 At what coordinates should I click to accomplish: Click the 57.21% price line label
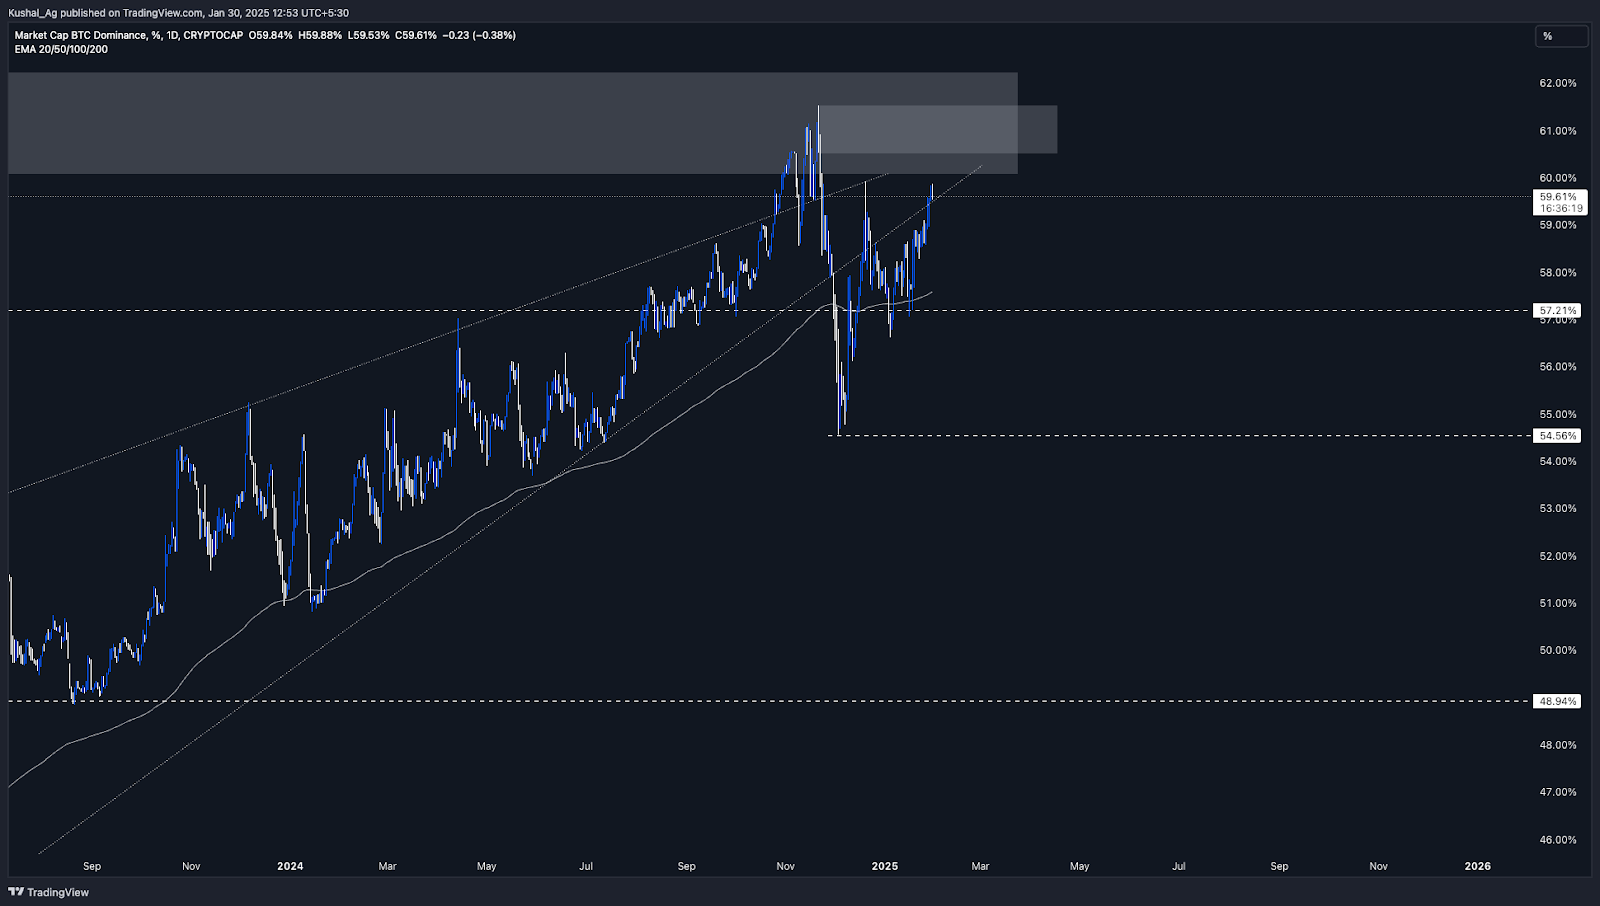1558,311
